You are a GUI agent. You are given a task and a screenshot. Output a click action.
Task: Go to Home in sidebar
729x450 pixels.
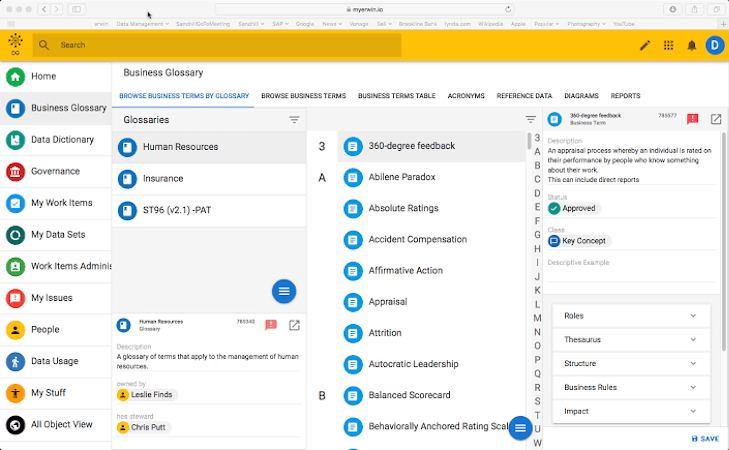point(56,76)
